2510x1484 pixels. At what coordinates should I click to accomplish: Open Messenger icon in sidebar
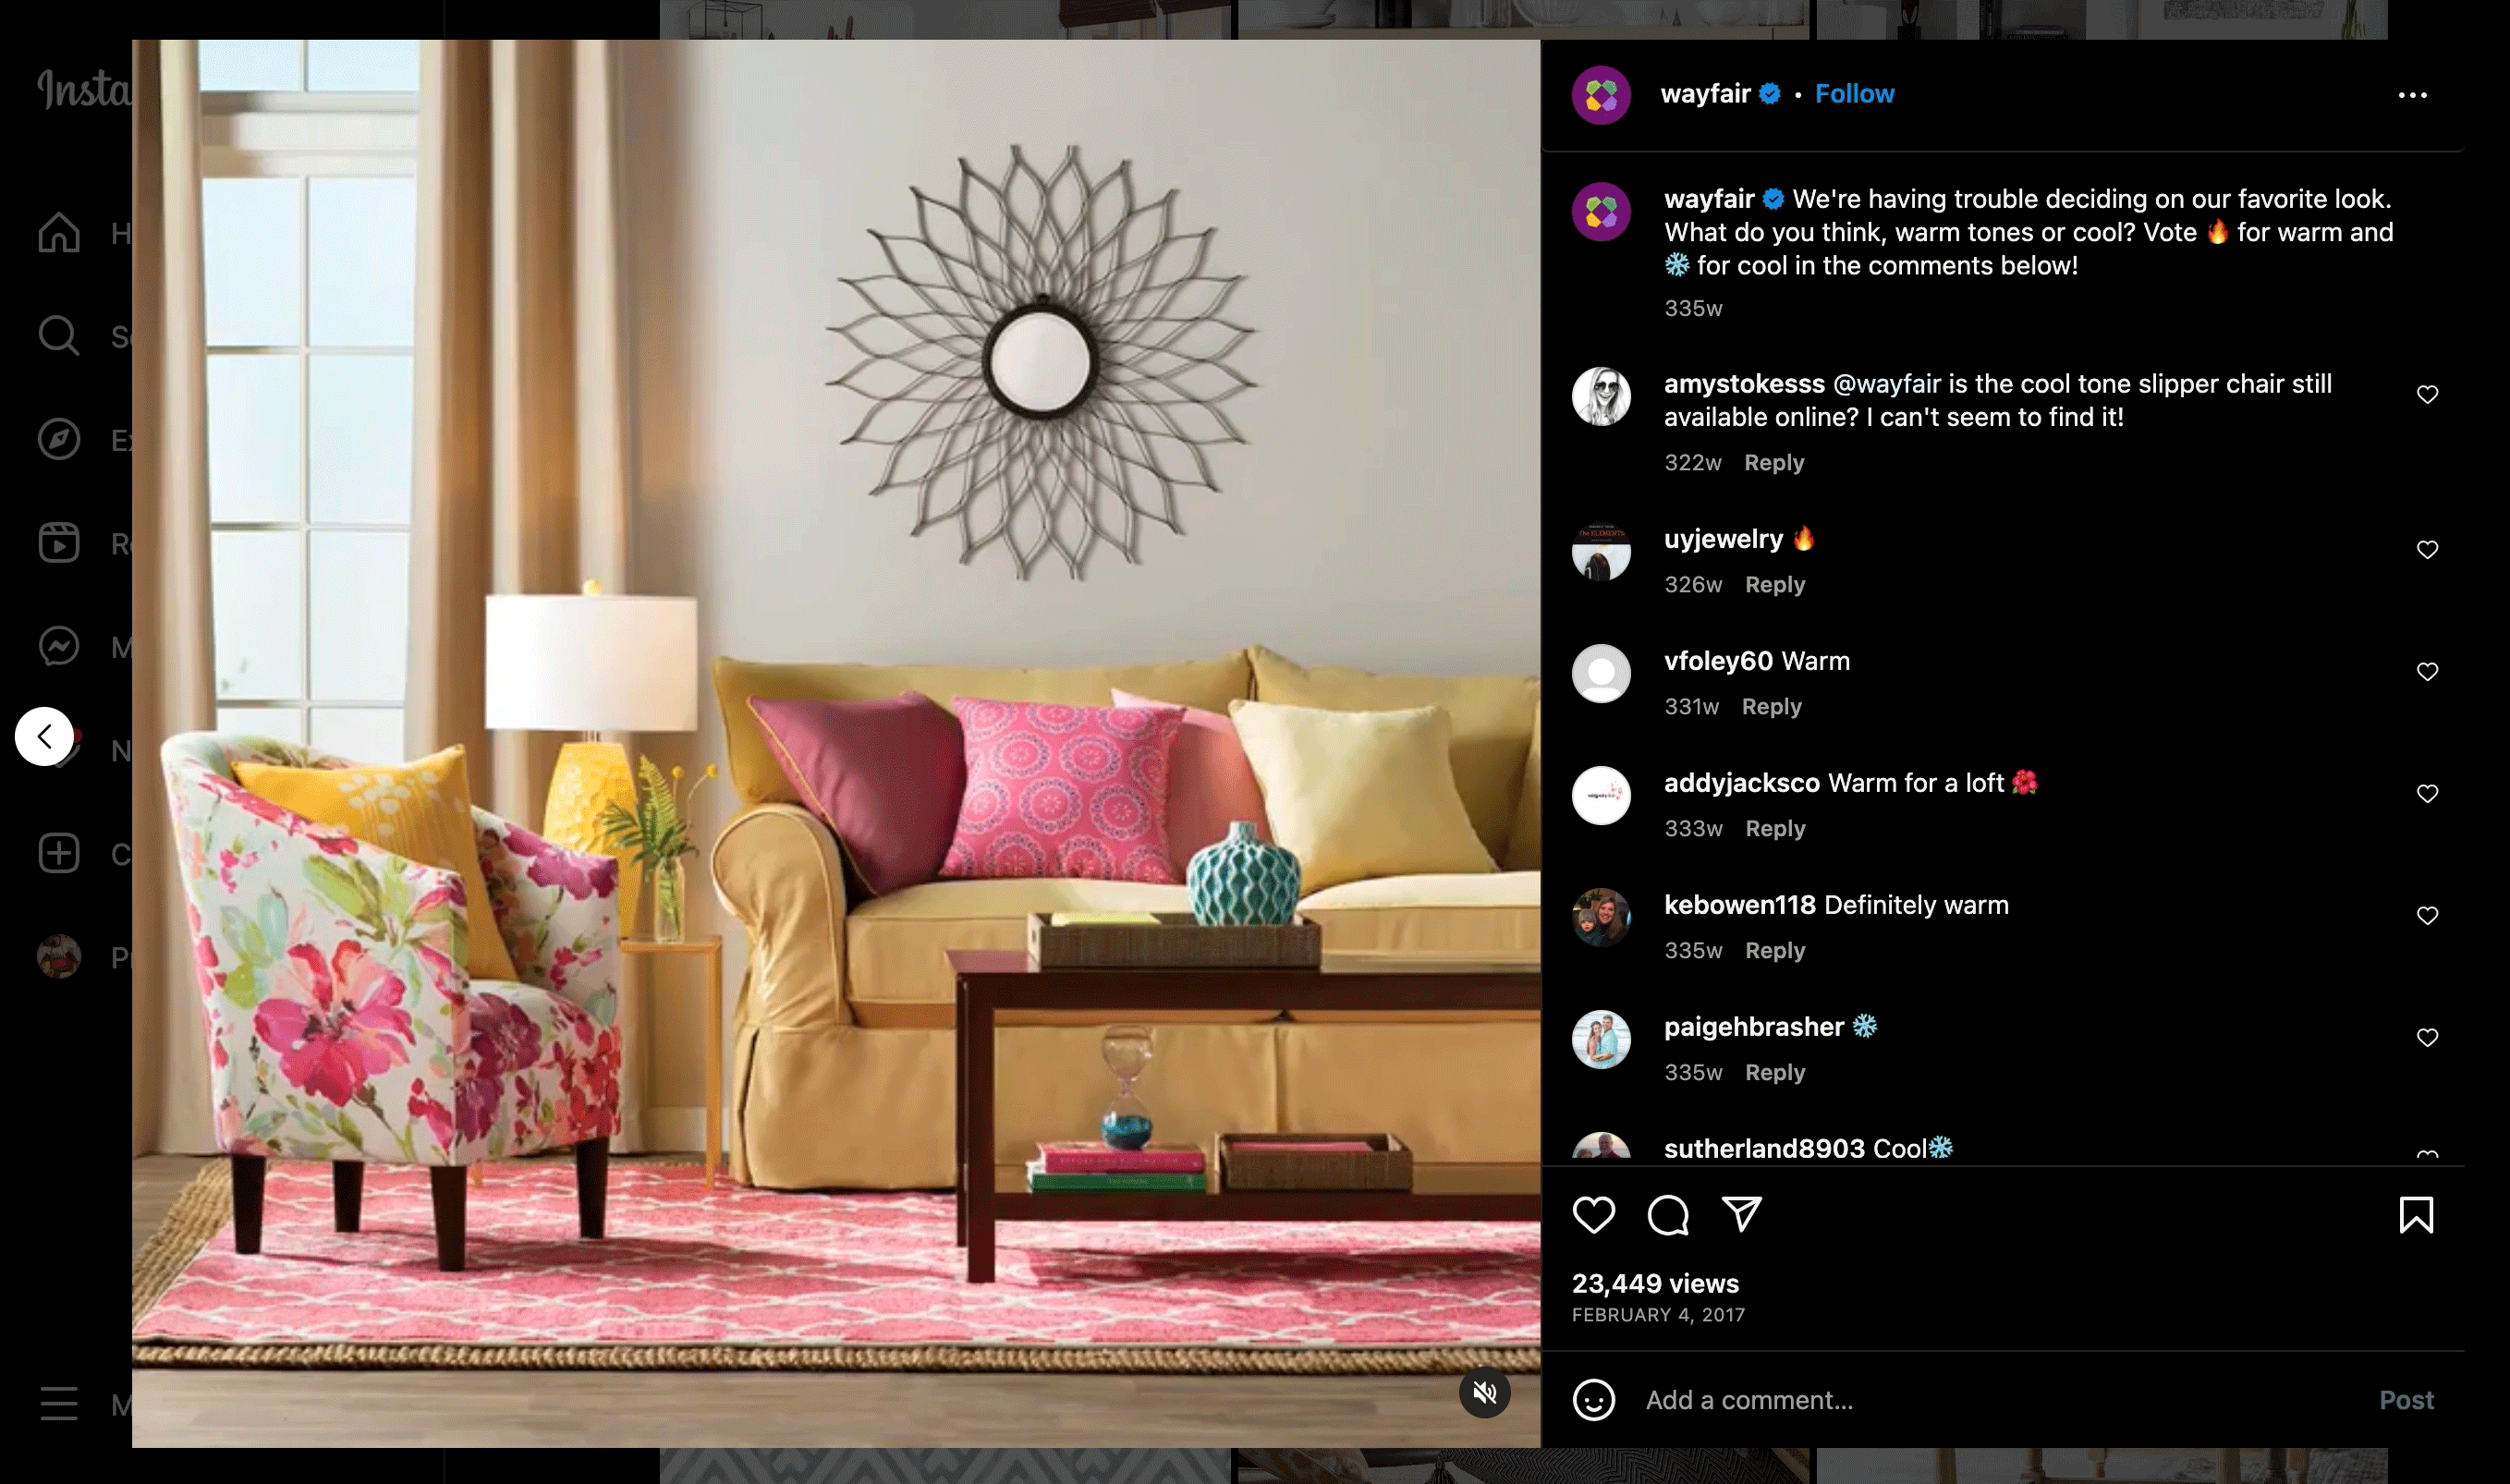pyautogui.click(x=59, y=646)
